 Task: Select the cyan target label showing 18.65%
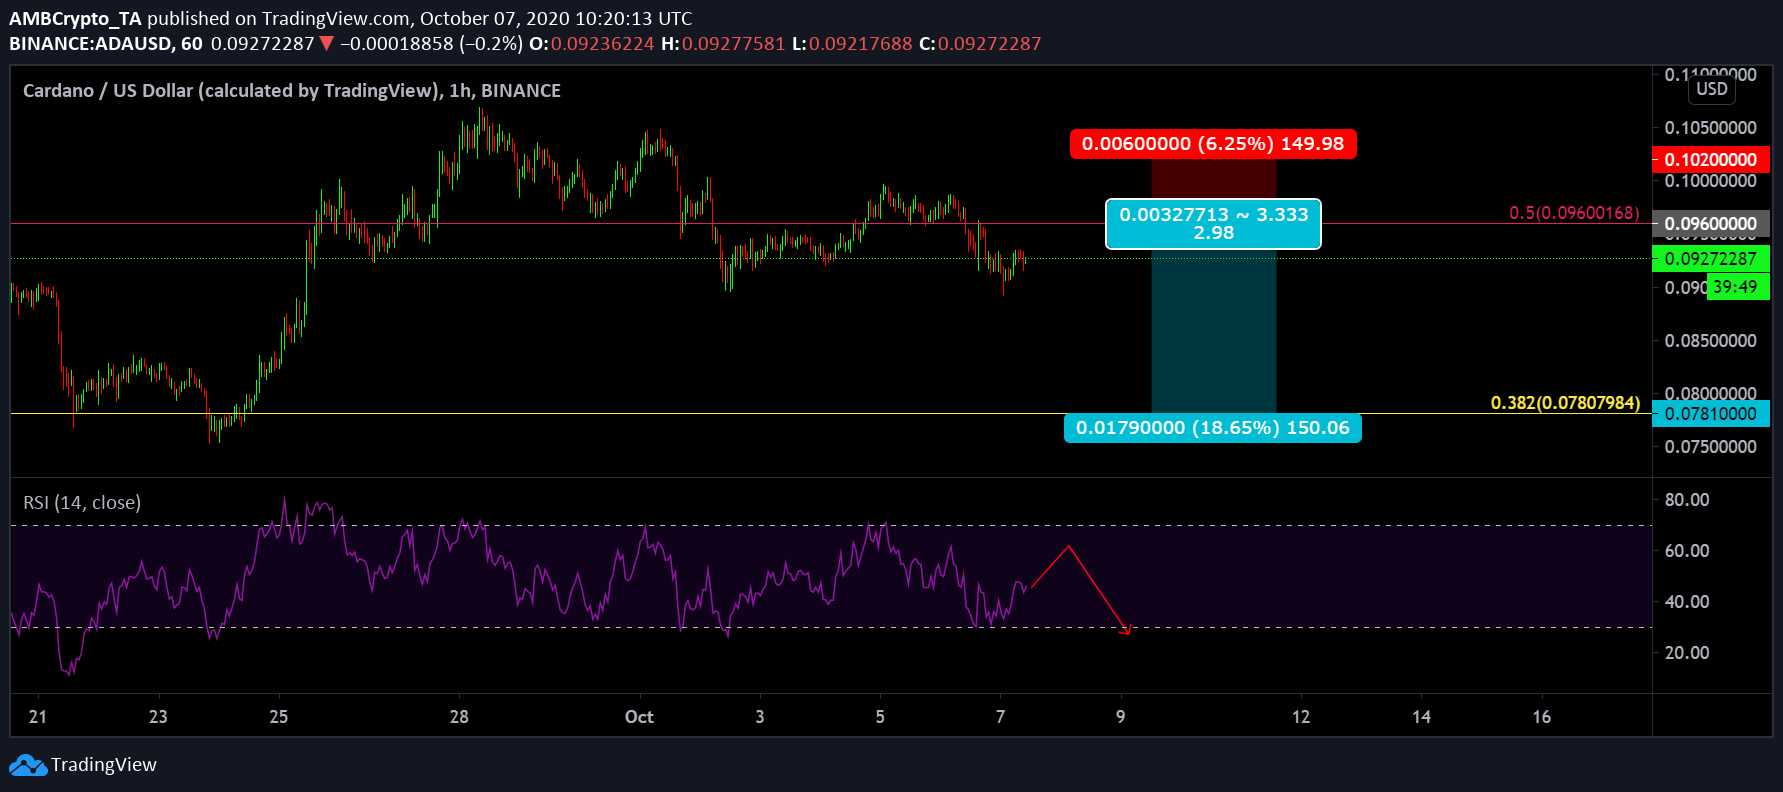point(1212,428)
